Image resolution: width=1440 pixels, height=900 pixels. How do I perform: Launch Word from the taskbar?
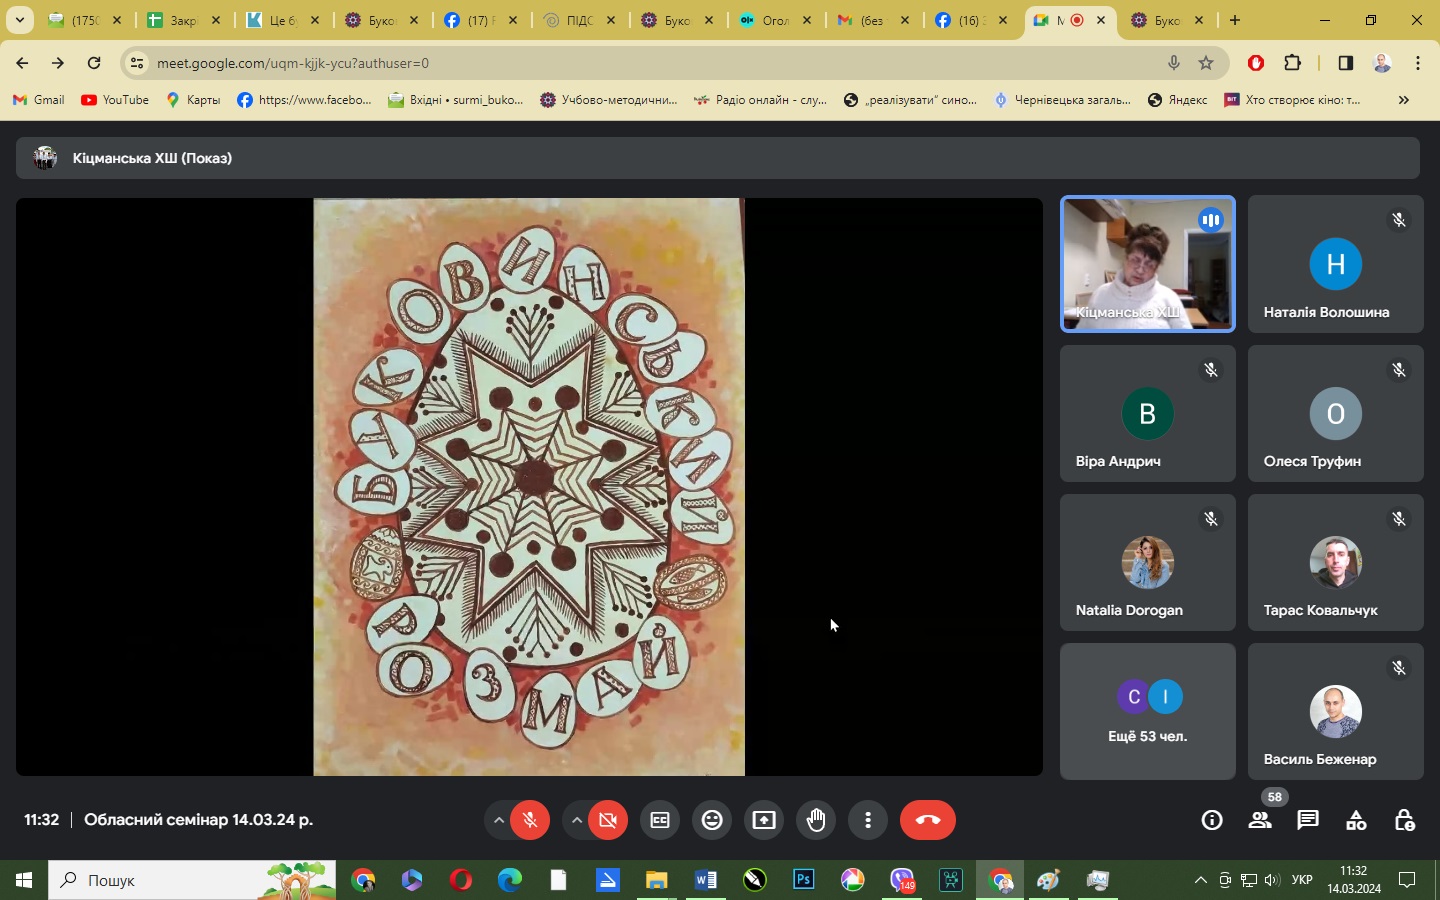(705, 880)
